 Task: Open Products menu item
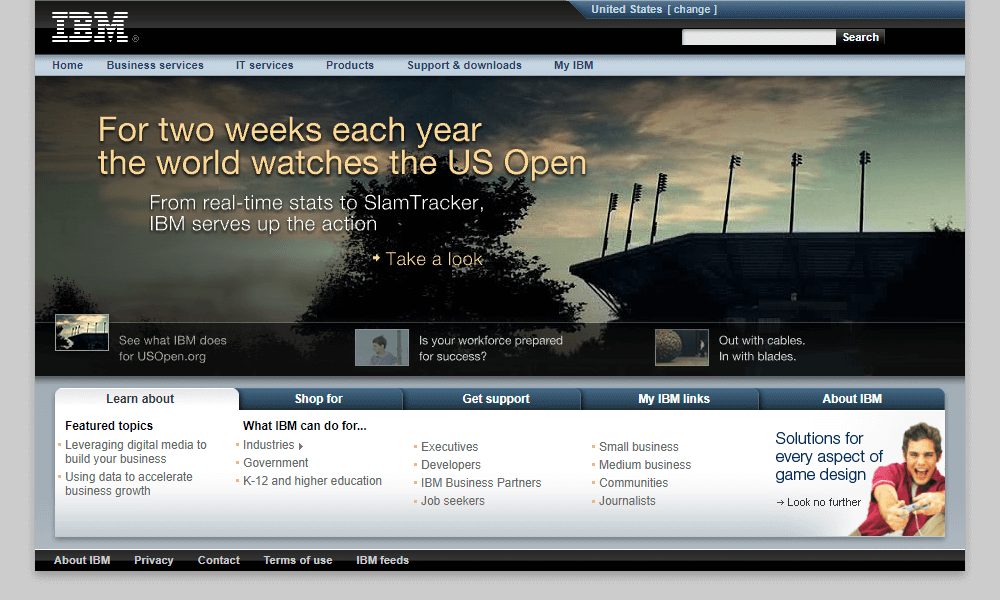[x=350, y=65]
